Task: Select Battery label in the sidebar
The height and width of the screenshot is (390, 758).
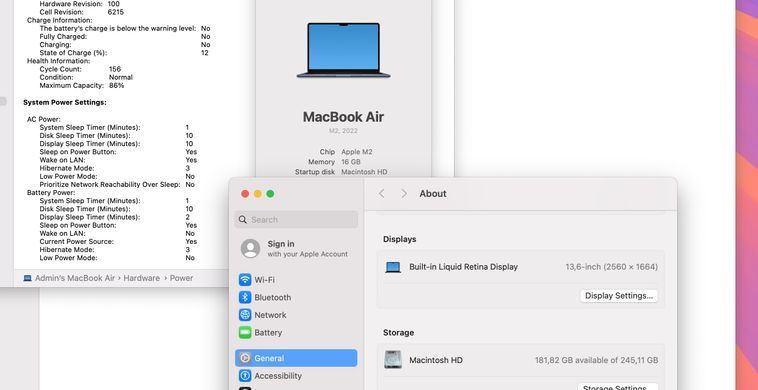Action: (268, 332)
